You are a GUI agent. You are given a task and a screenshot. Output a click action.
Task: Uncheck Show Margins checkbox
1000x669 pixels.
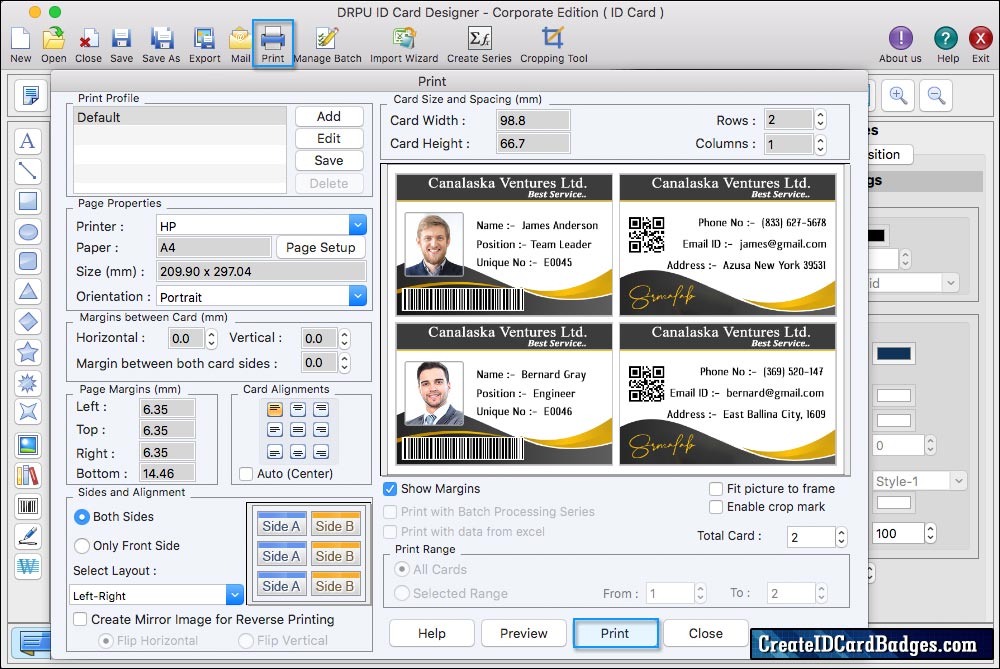[390, 489]
